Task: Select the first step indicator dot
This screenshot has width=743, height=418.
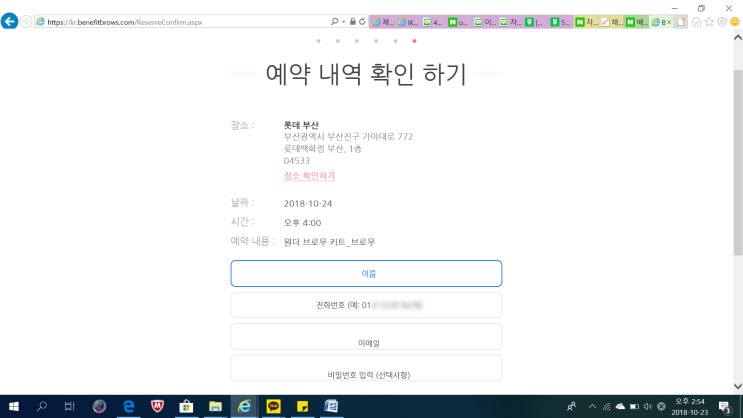Action: 318,41
